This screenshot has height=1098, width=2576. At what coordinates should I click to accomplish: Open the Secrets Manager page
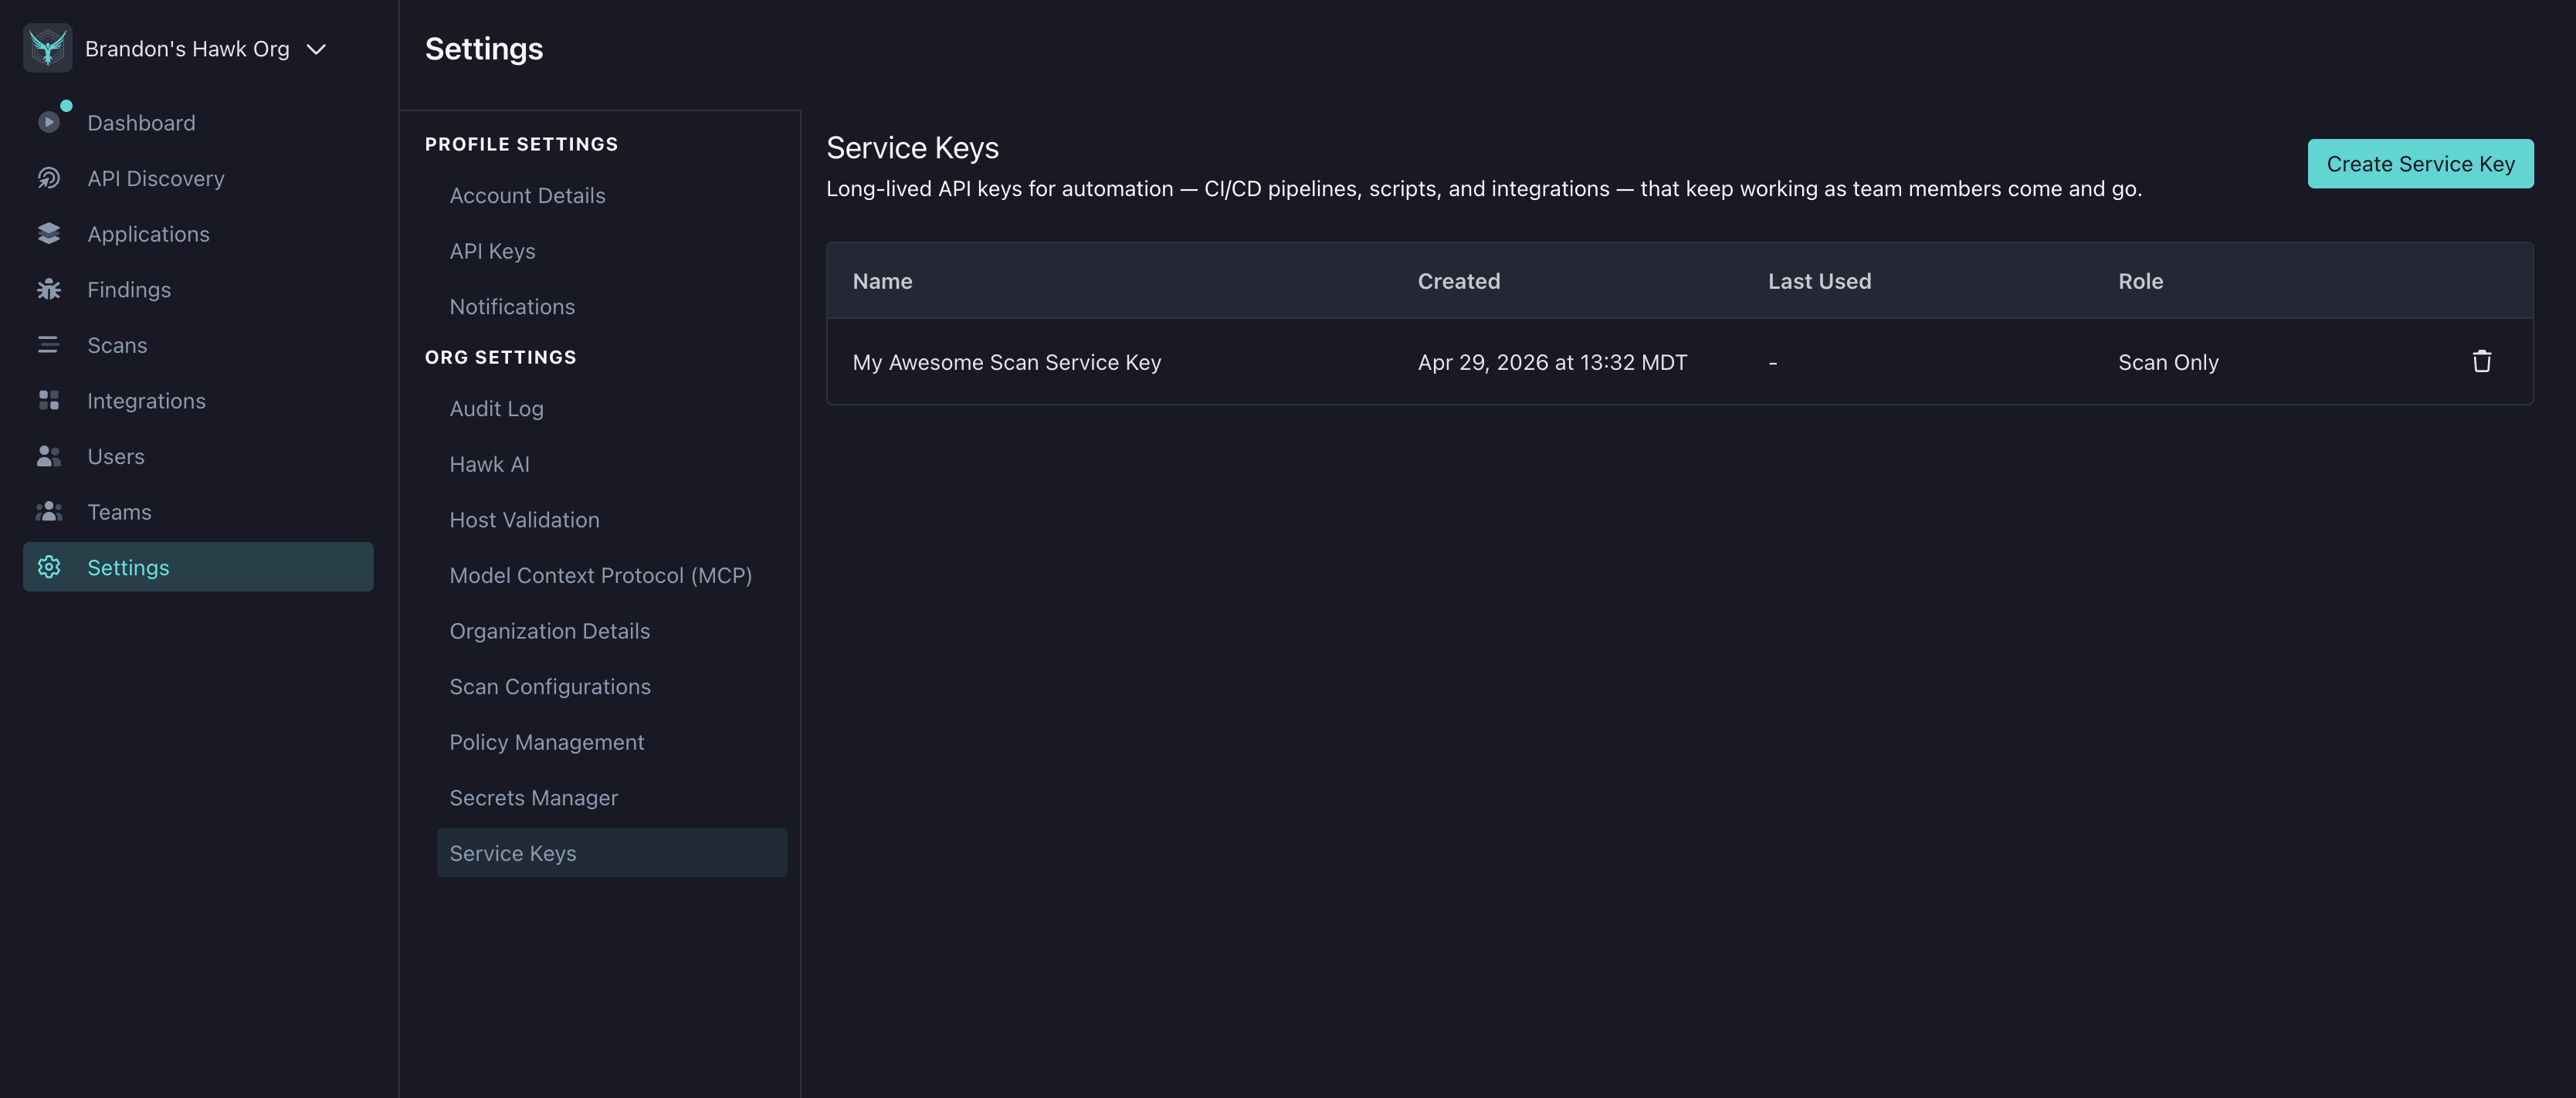pyautogui.click(x=533, y=797)
